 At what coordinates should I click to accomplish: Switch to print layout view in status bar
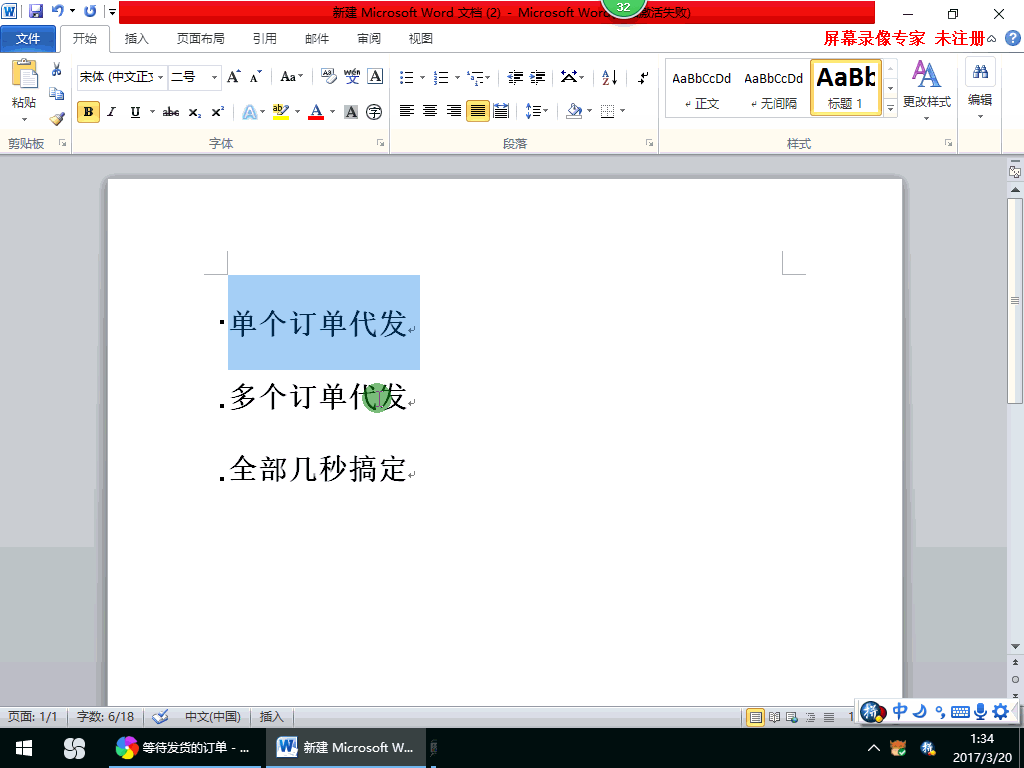(x=756, y=718)
